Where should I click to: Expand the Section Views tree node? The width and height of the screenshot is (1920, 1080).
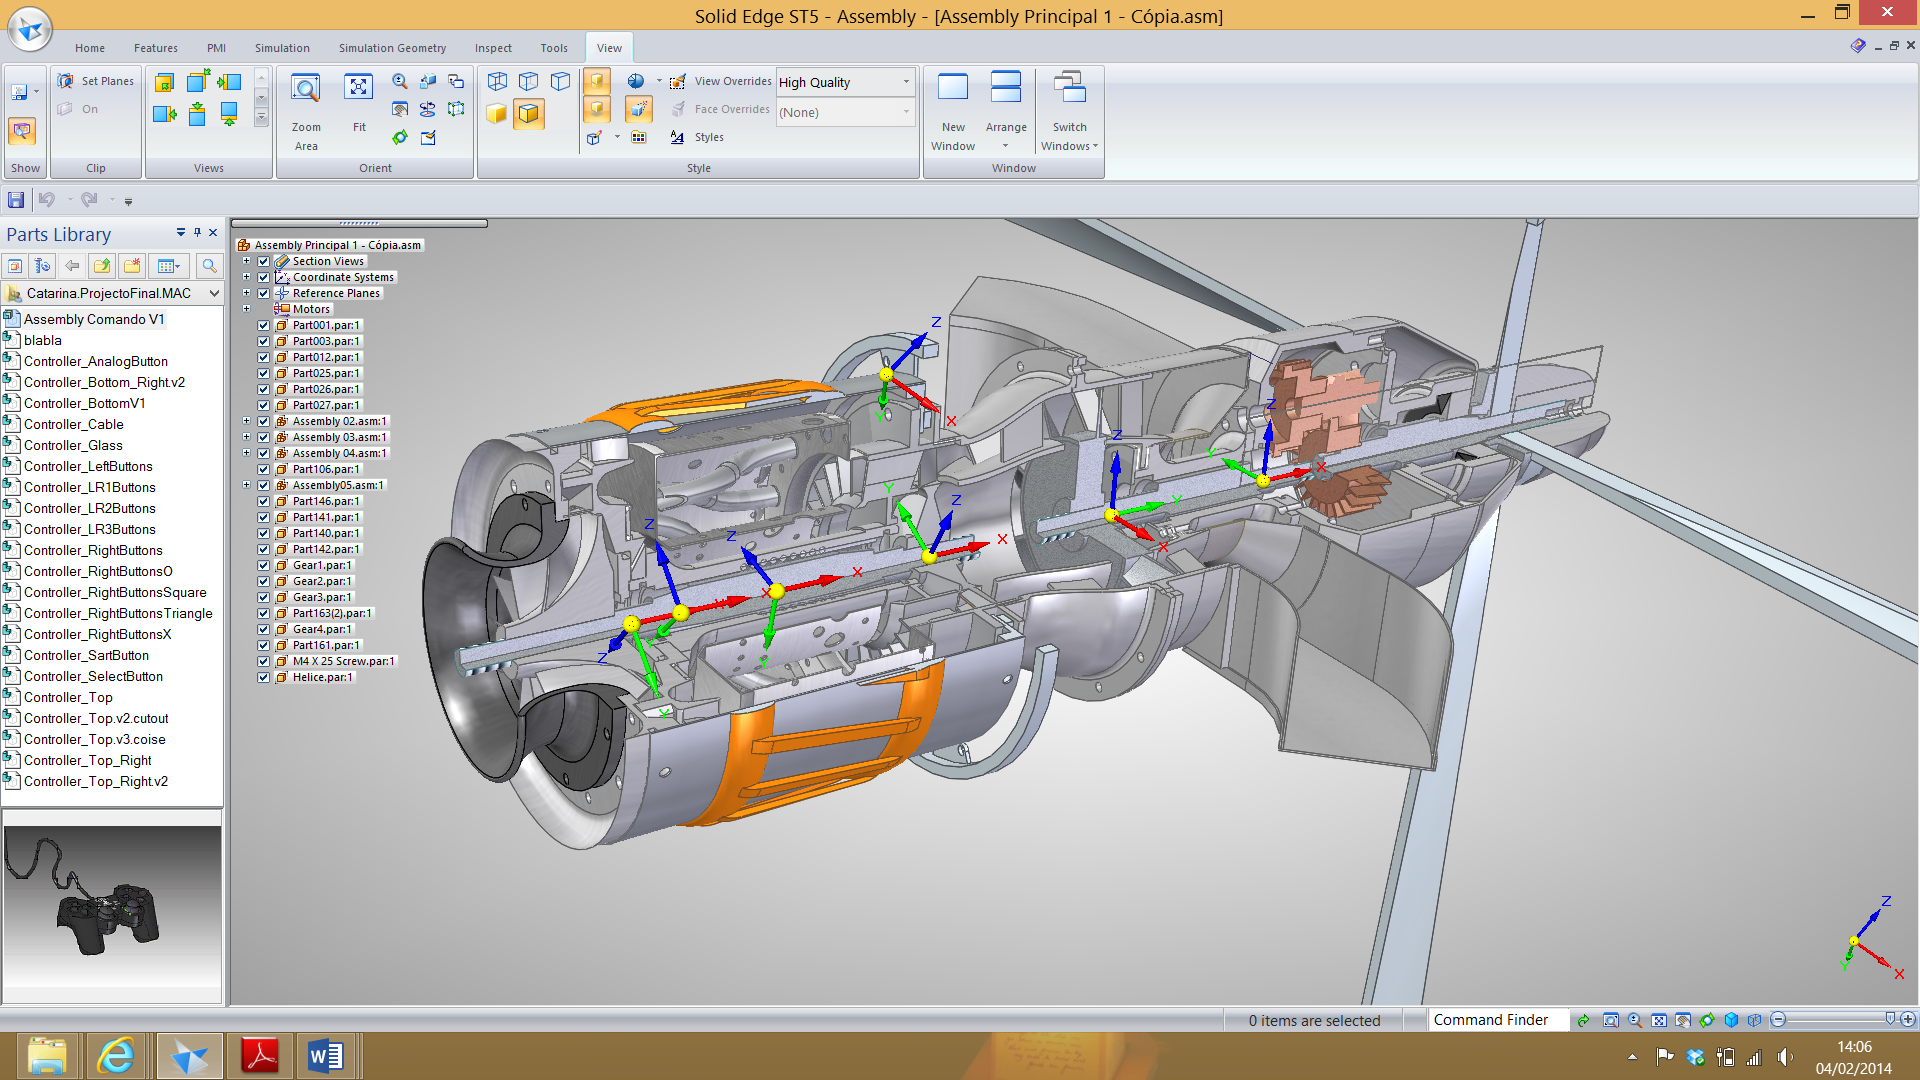246,261
